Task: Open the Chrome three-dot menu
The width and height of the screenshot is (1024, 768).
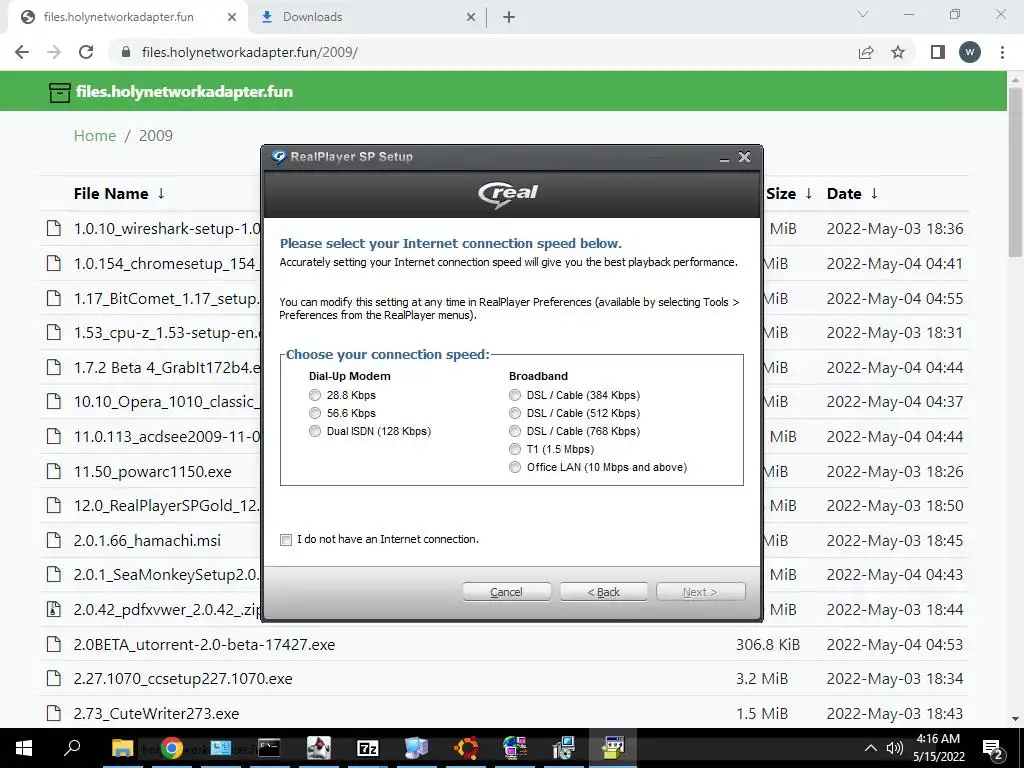Action: click(x=1002, y=52)
